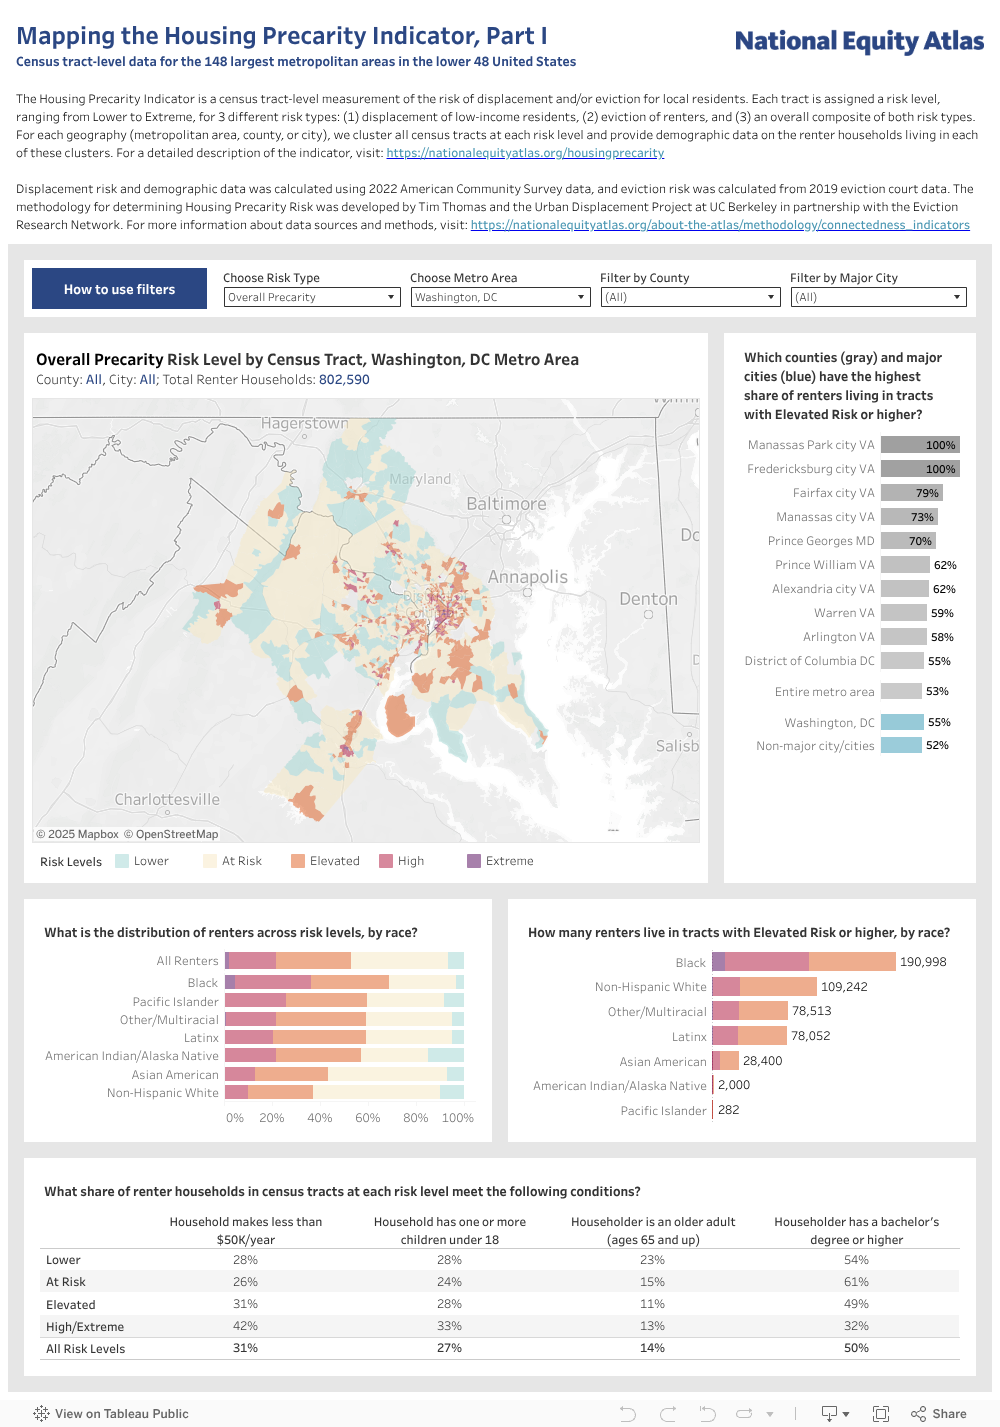1000x1427 pixels.
Task: Click the Share icon
Action: tap(918, 1413)
